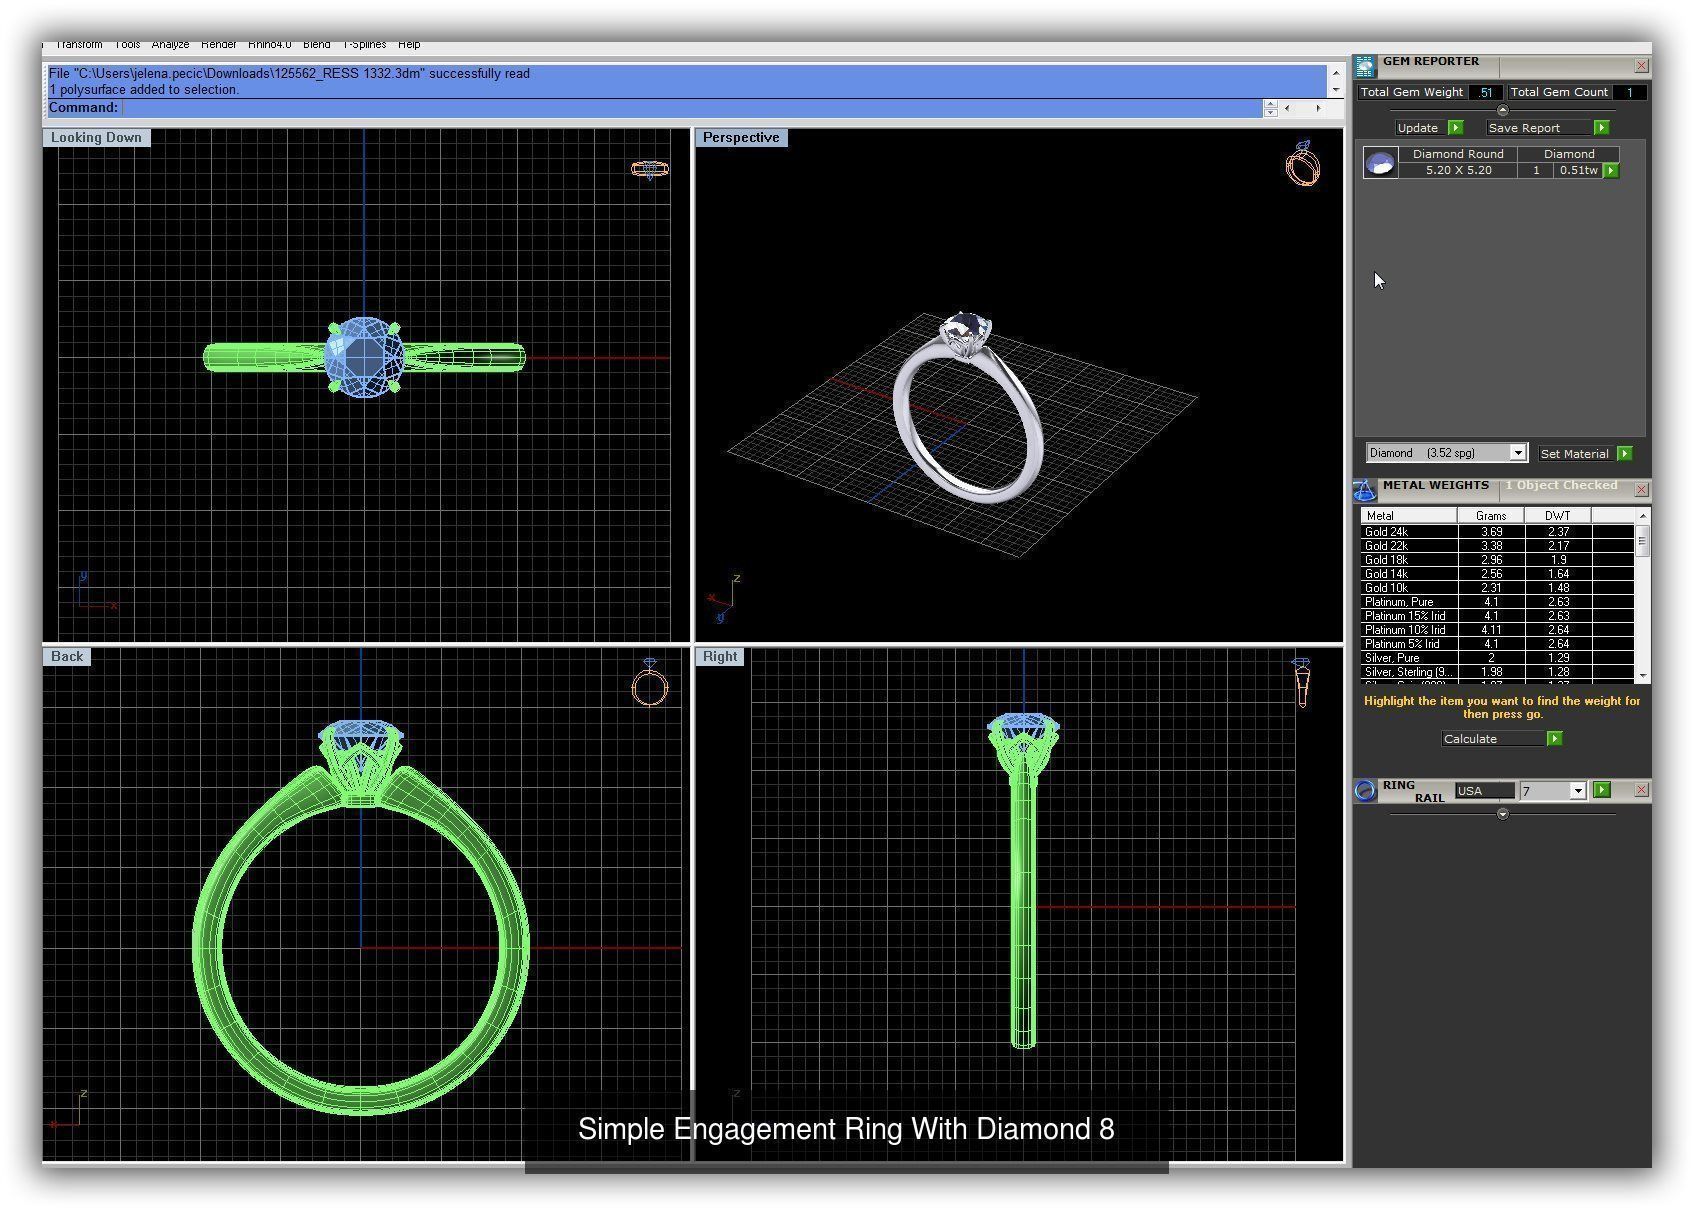Click the Grams column header

tap(1491, 516)
